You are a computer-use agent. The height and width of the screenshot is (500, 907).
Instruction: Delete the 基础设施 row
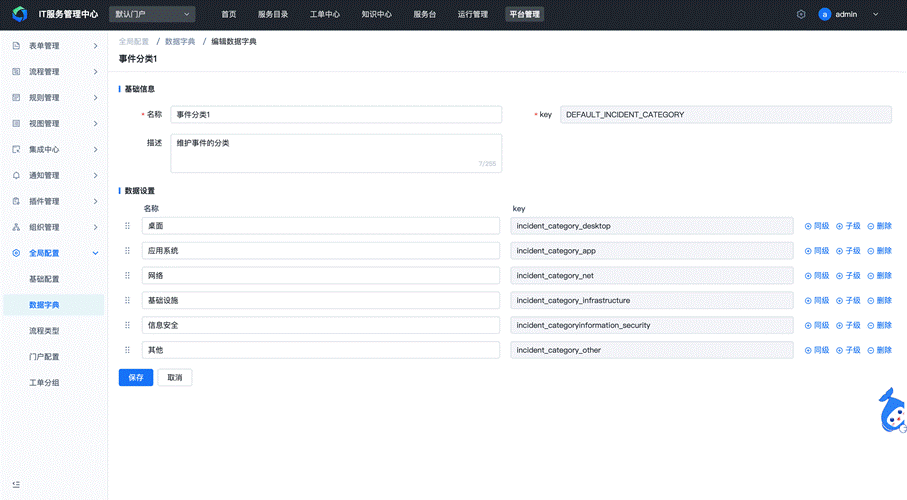879,301
